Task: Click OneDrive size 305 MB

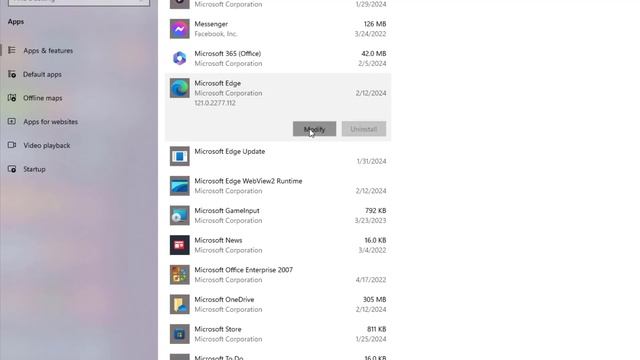Action: click(x=374, y=300)
